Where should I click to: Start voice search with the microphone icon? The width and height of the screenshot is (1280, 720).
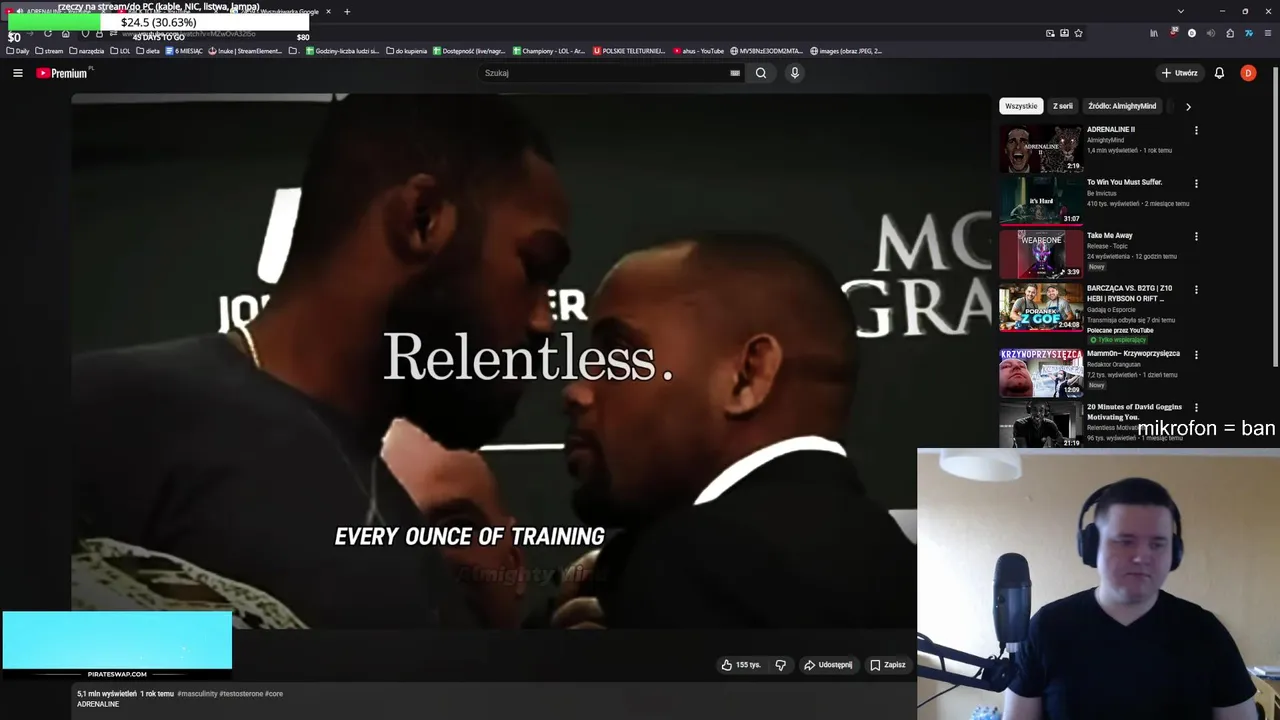tap(795, 73)
